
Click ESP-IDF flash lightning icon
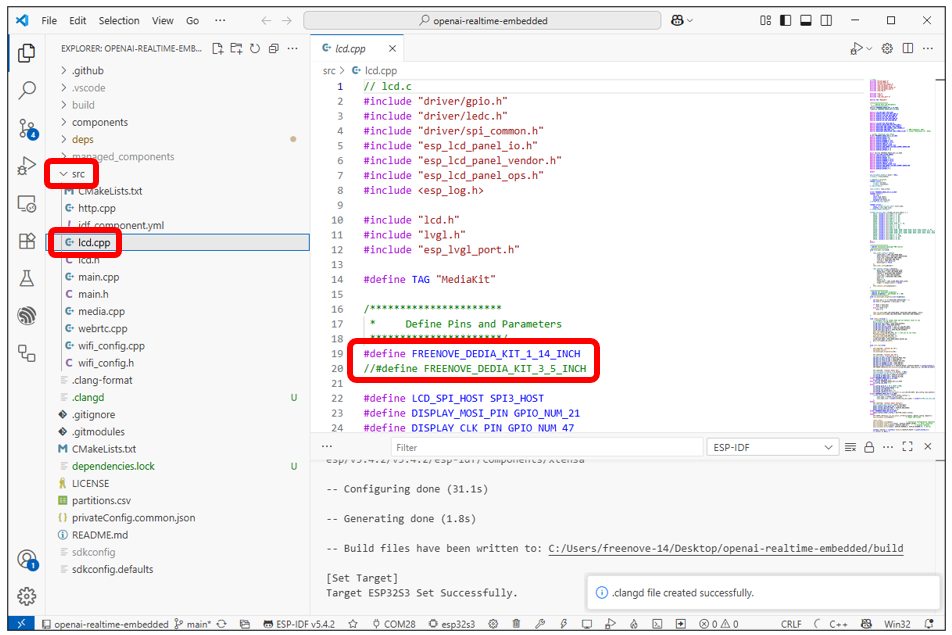point(563,624)
